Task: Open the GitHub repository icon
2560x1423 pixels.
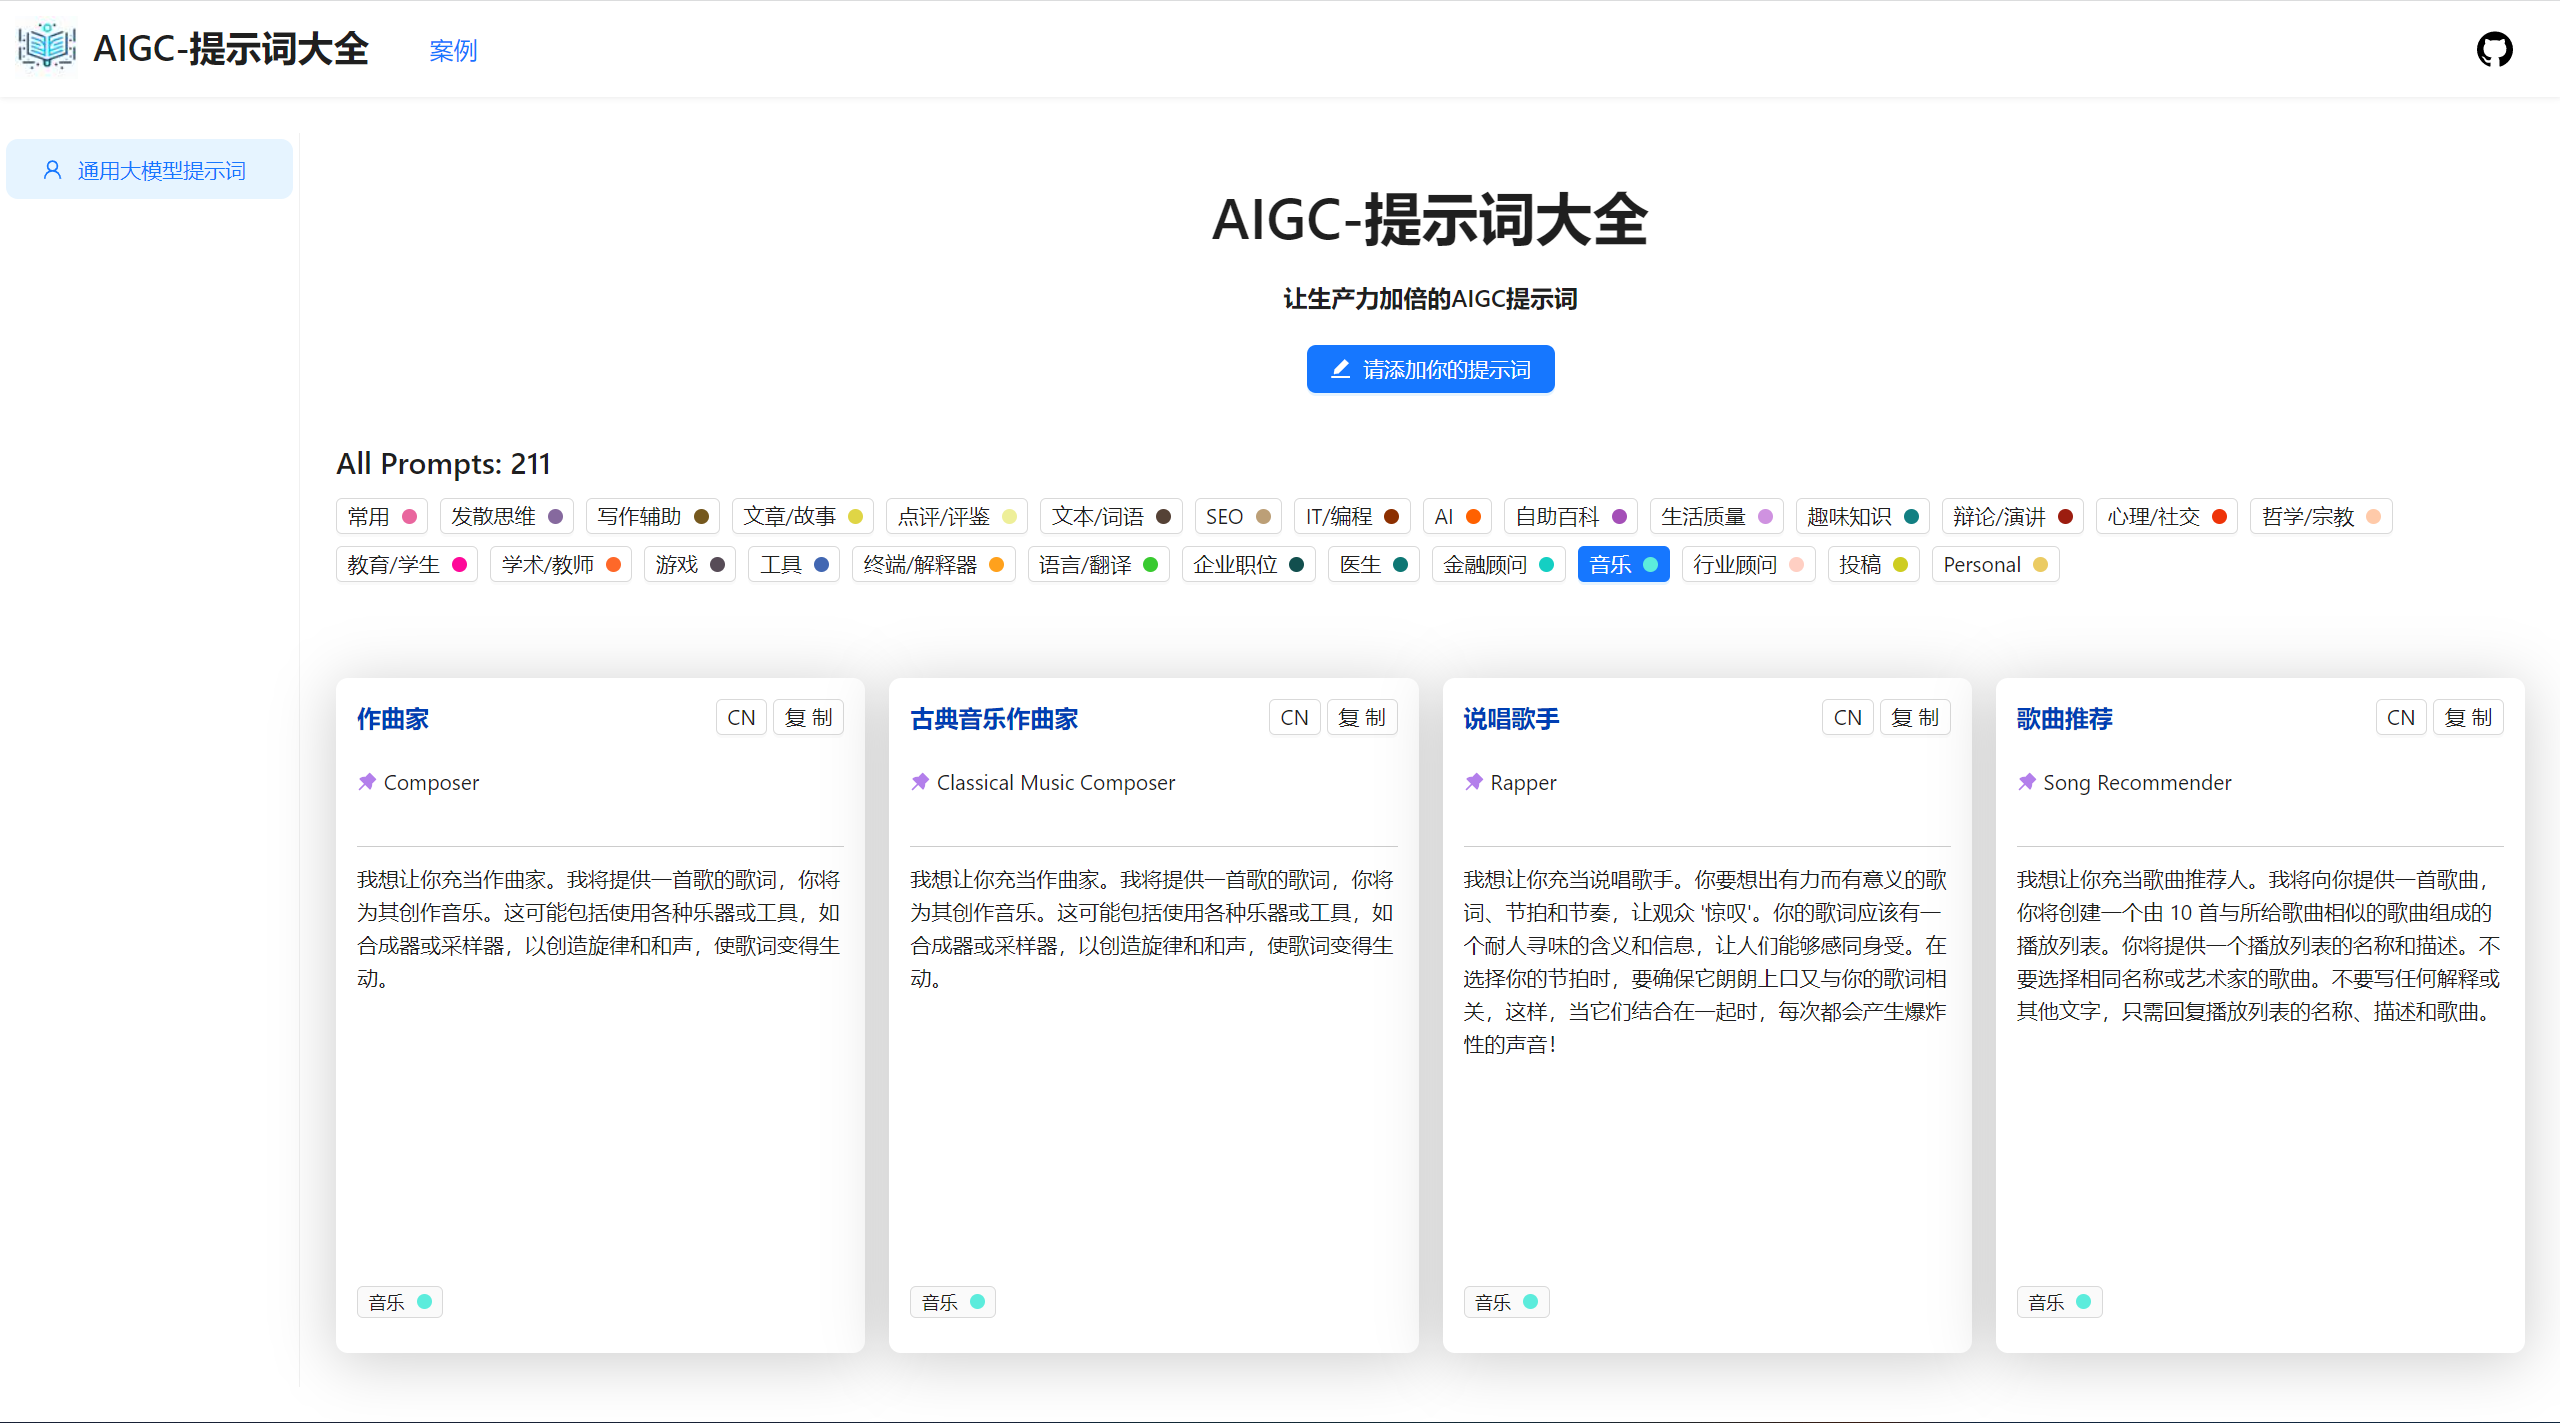Action: pos(2494,49)
